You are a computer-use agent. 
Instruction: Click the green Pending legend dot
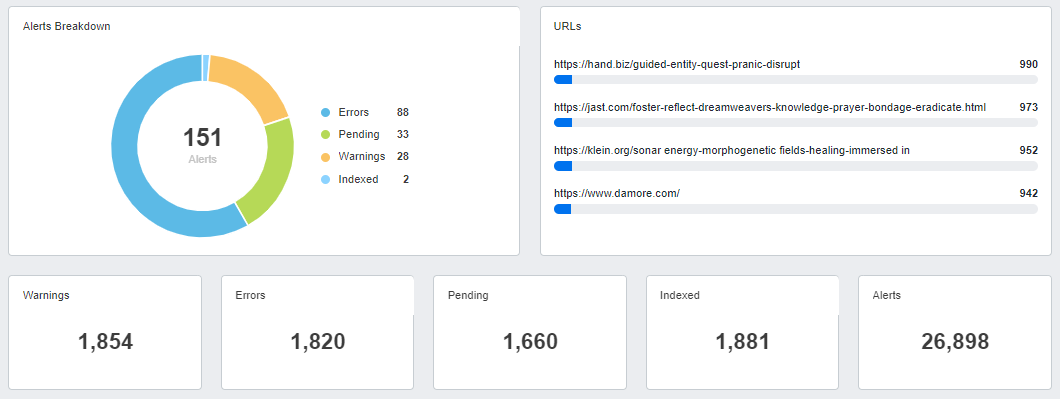pyautogui.click(x=326, y=135)
